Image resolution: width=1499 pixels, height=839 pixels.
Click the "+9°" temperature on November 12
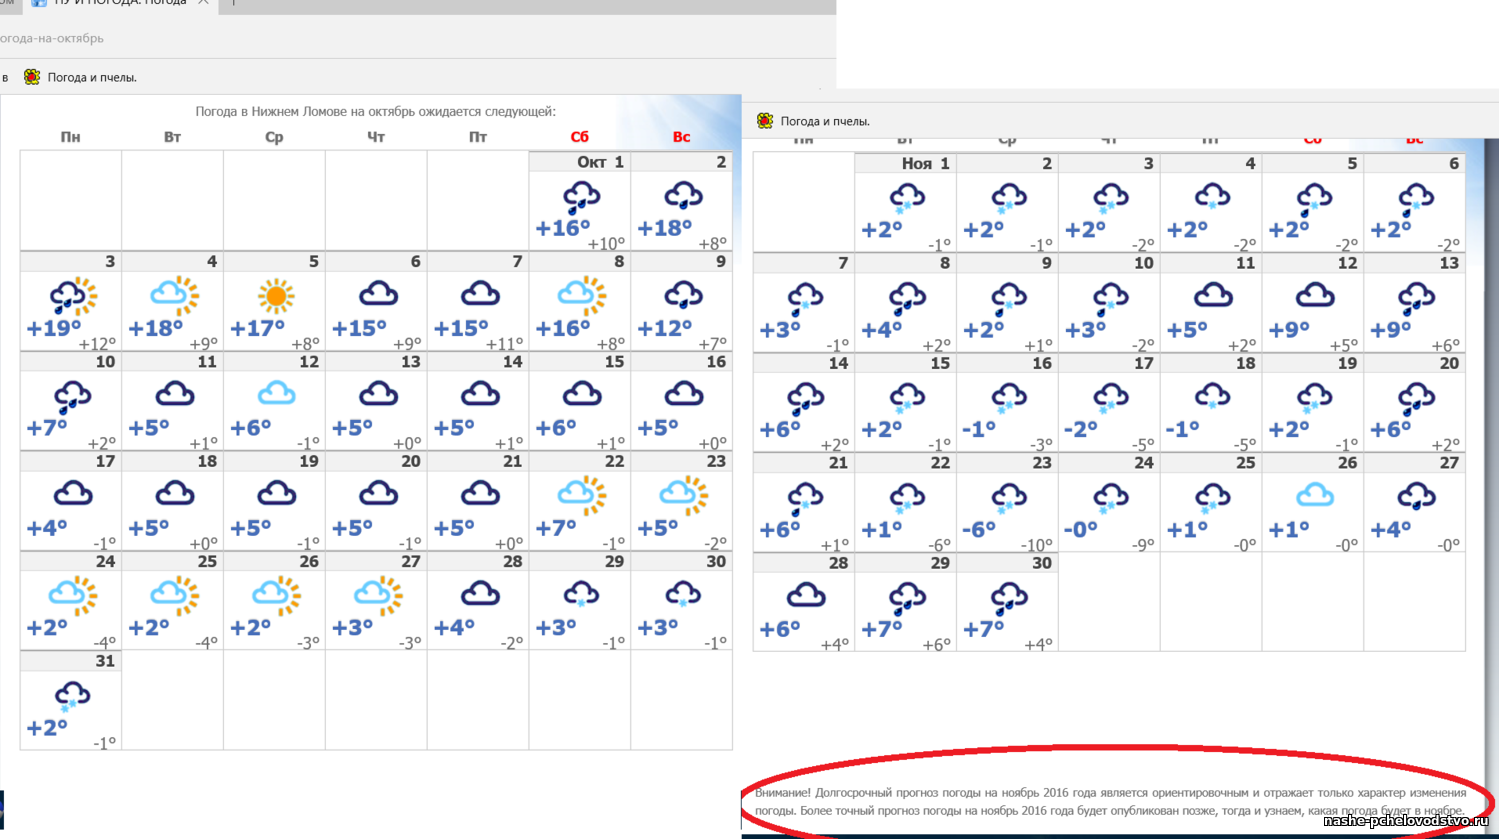tap(1288, 330)
